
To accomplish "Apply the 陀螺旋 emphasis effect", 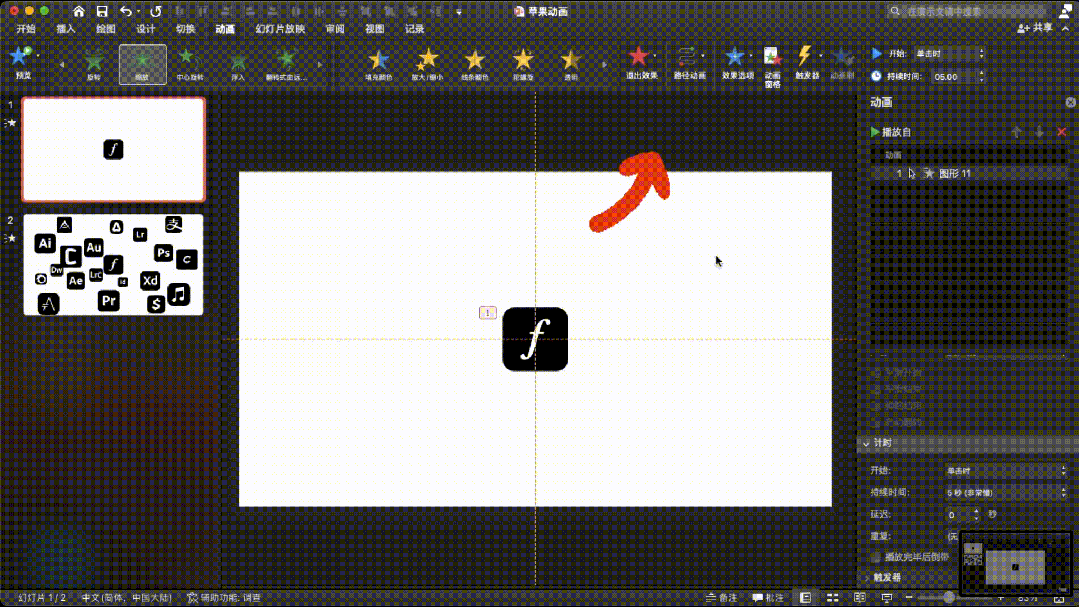I will (x=523, y=65).
